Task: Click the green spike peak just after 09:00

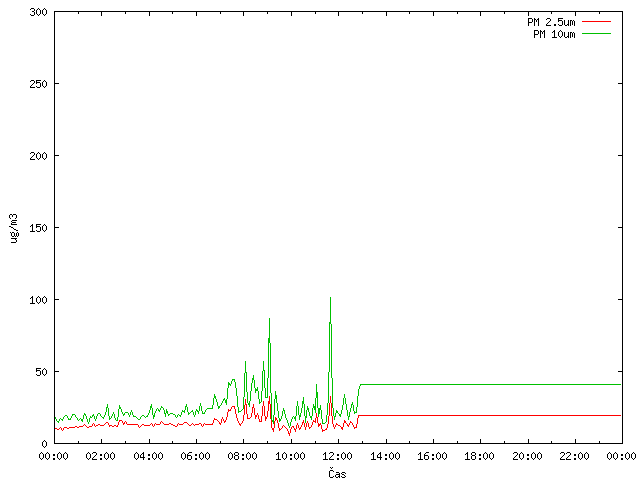Action: pos(269,319)
